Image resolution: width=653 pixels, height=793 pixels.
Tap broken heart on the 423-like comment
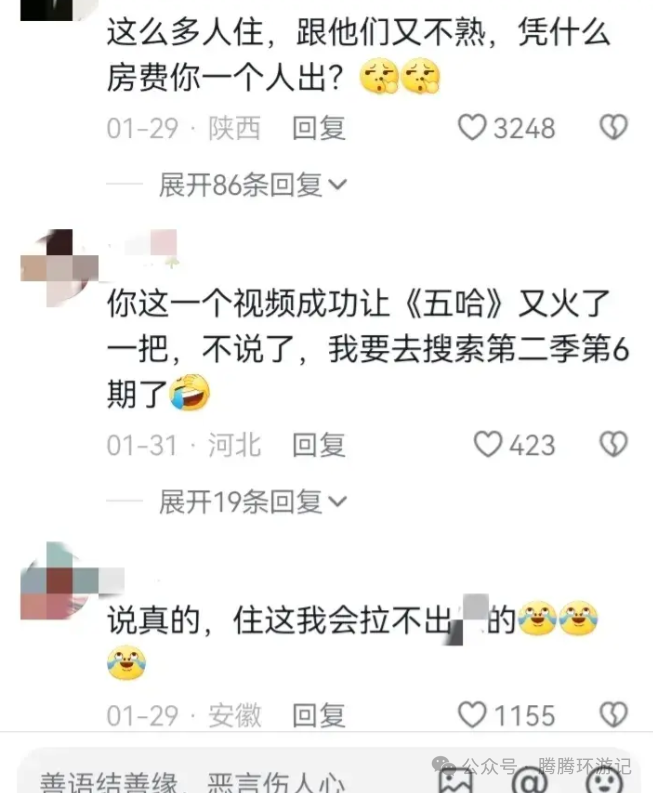614,445
